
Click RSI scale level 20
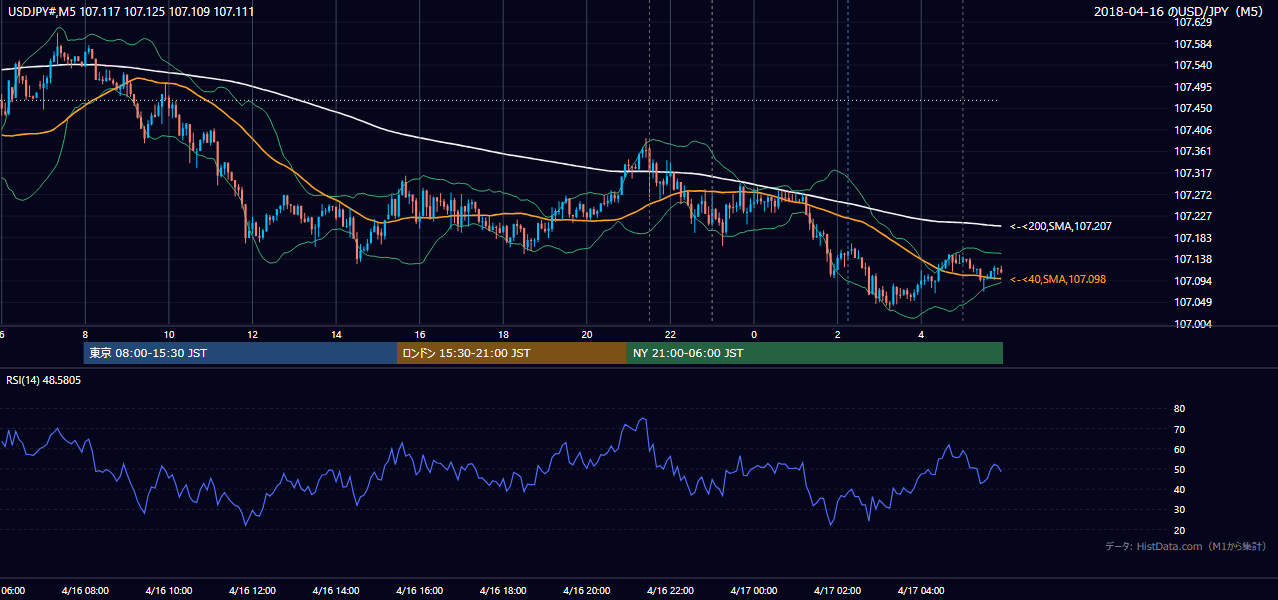pos(1179,530)
